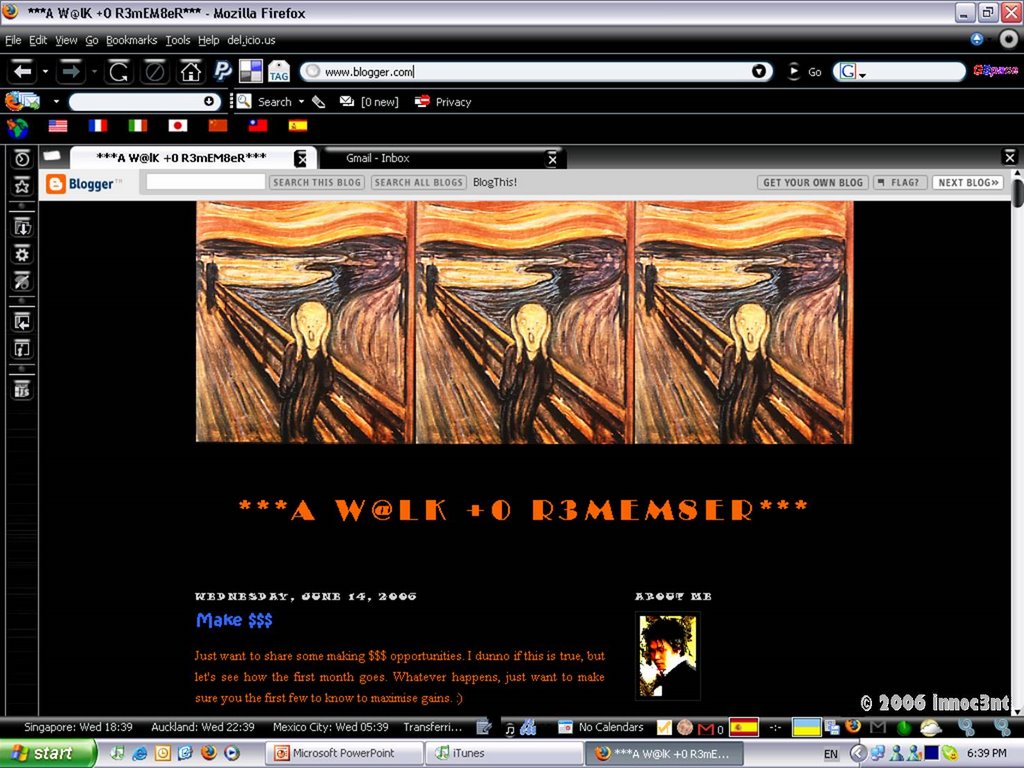The height and width of the screenshot is (768, 1024).
Task: Open the gear sidebar icon
Action: pyautogui.click(x=22, y=255)
